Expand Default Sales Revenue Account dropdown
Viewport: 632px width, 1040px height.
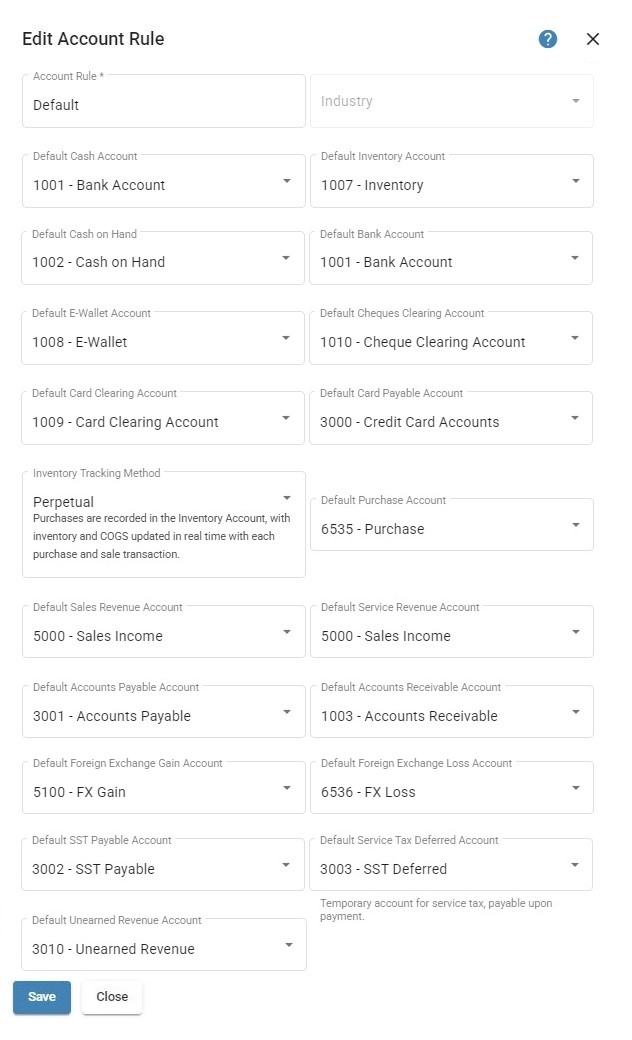point(164,631)
